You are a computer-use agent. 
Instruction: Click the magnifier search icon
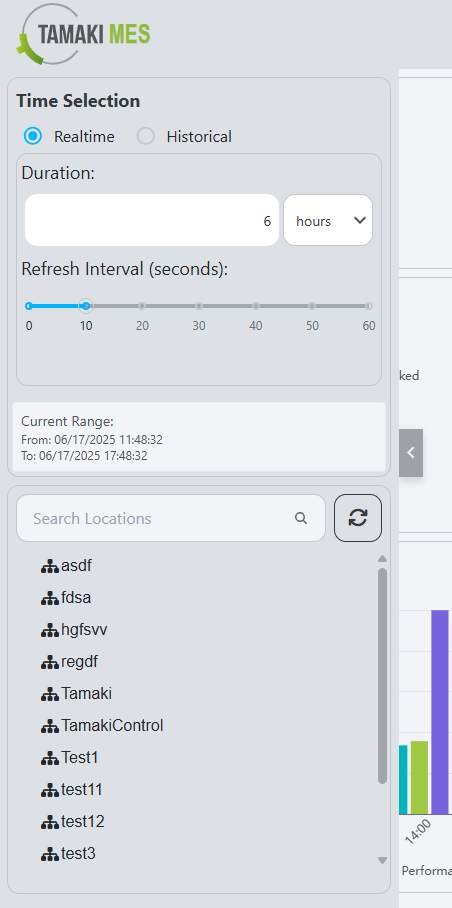301,518
